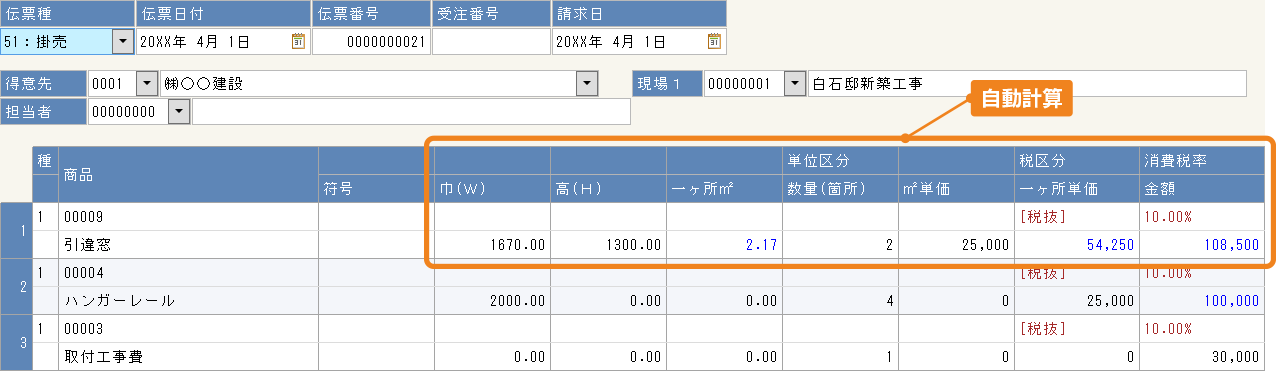Click 消費税率 column header

pyautogui.click(x=1202, y=160)
